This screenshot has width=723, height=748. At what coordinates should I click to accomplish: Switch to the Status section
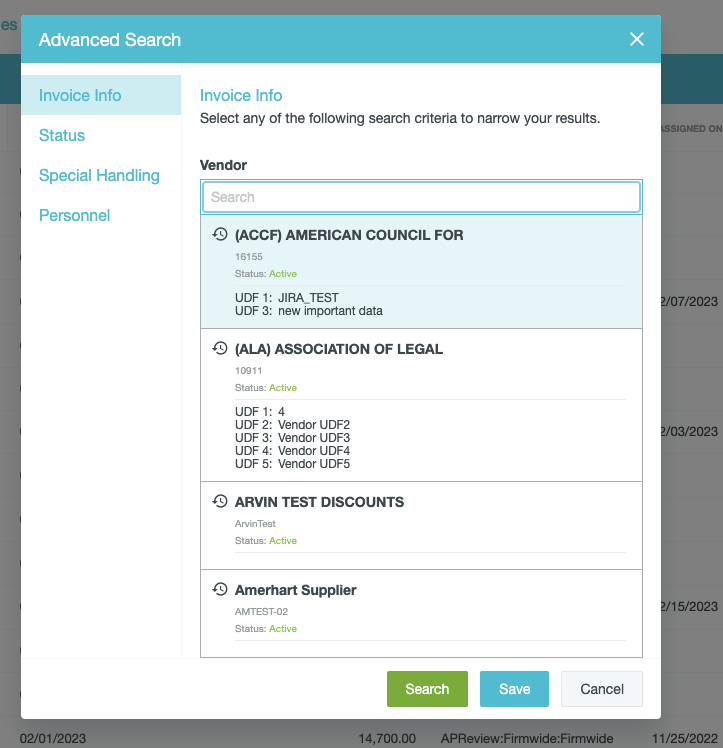[x=62, y=136]
